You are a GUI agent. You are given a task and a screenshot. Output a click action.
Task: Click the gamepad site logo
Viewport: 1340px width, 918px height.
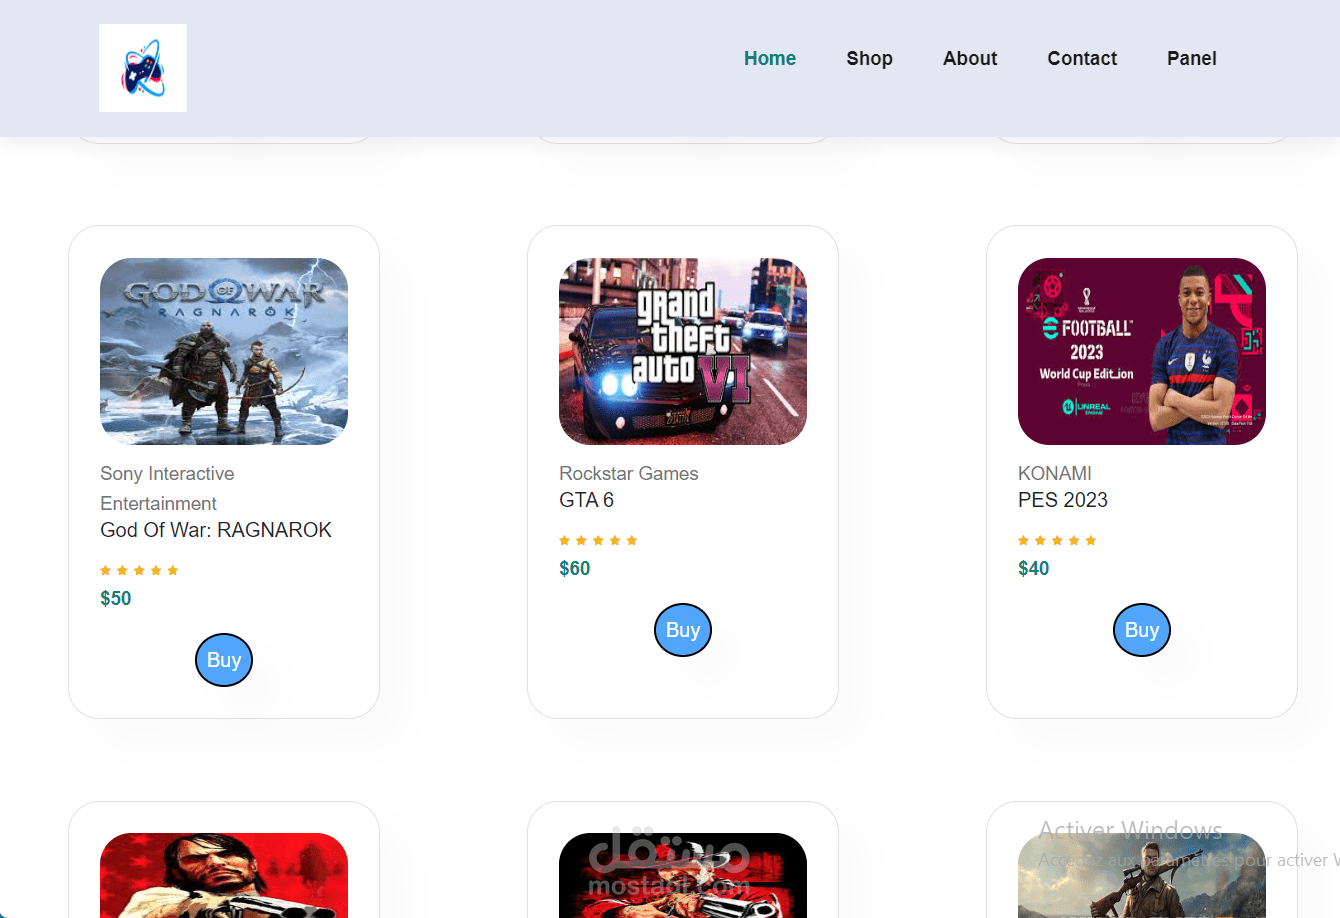tap(143, 68)
